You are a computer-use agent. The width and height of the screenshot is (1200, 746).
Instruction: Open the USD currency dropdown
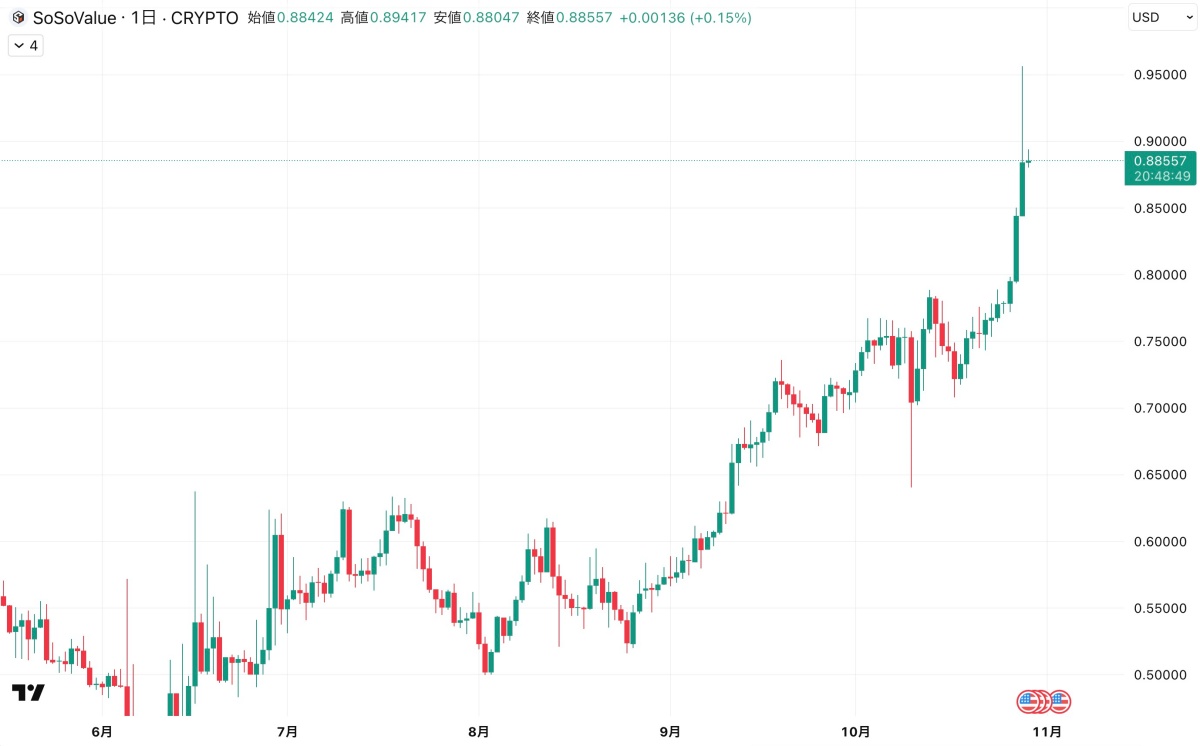click(1157, 17)
